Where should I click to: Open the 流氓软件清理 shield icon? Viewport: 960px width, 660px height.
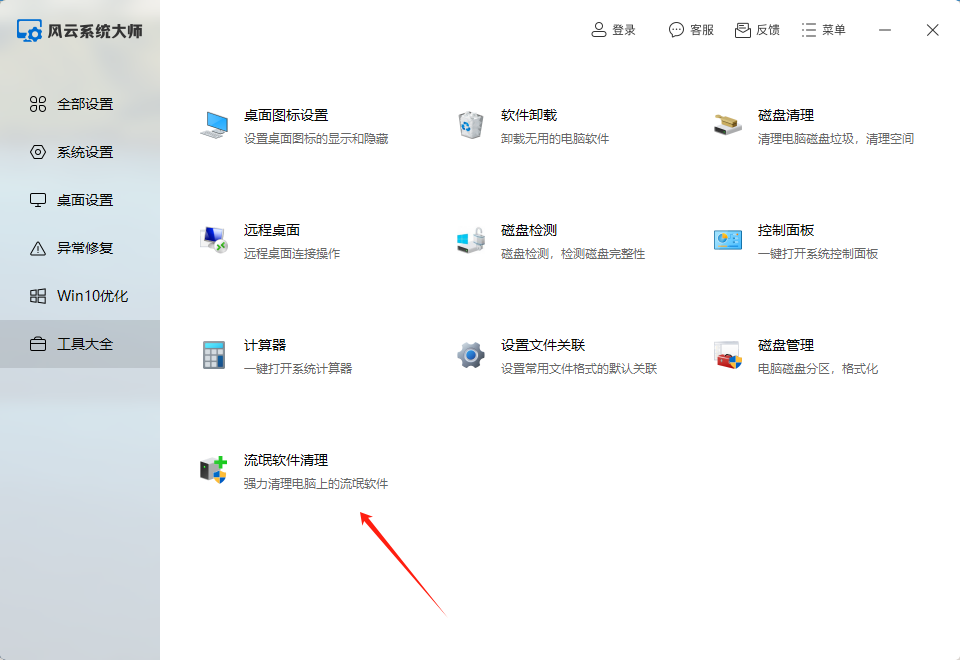click(214, 470)
